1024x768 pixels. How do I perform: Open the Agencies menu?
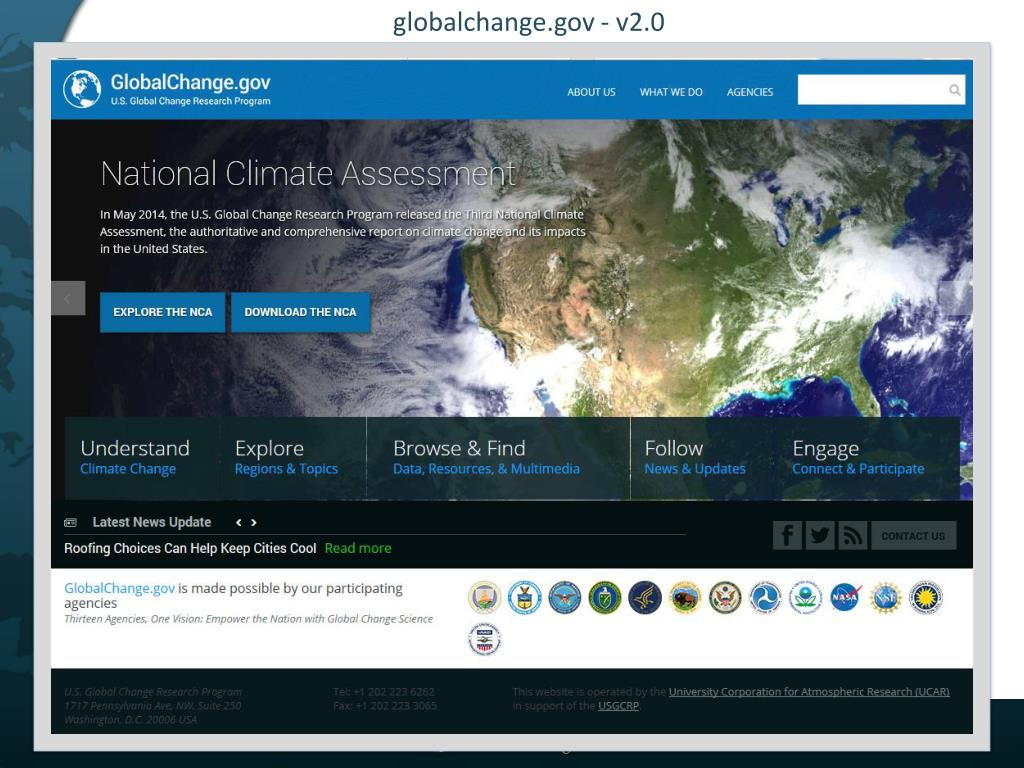pyautogui.click(x=750, y=92)
